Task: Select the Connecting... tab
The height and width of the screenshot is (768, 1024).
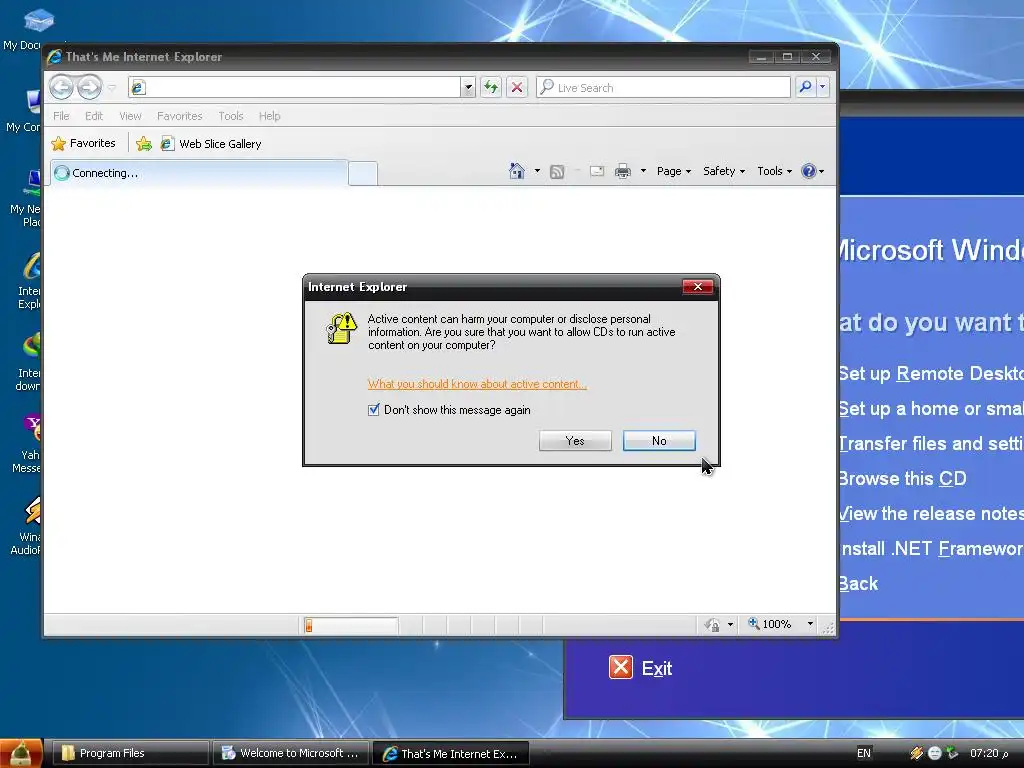Action: 199,173
